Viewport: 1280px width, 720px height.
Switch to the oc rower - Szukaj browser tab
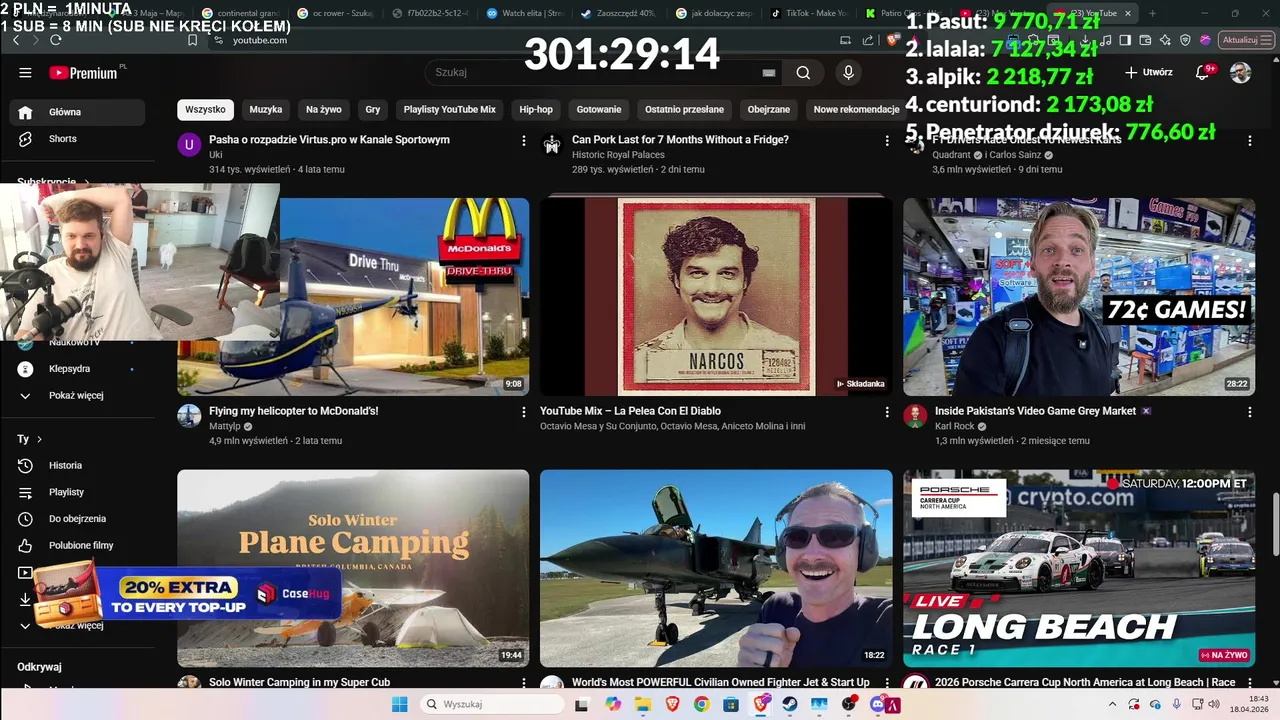click(333, 14)
